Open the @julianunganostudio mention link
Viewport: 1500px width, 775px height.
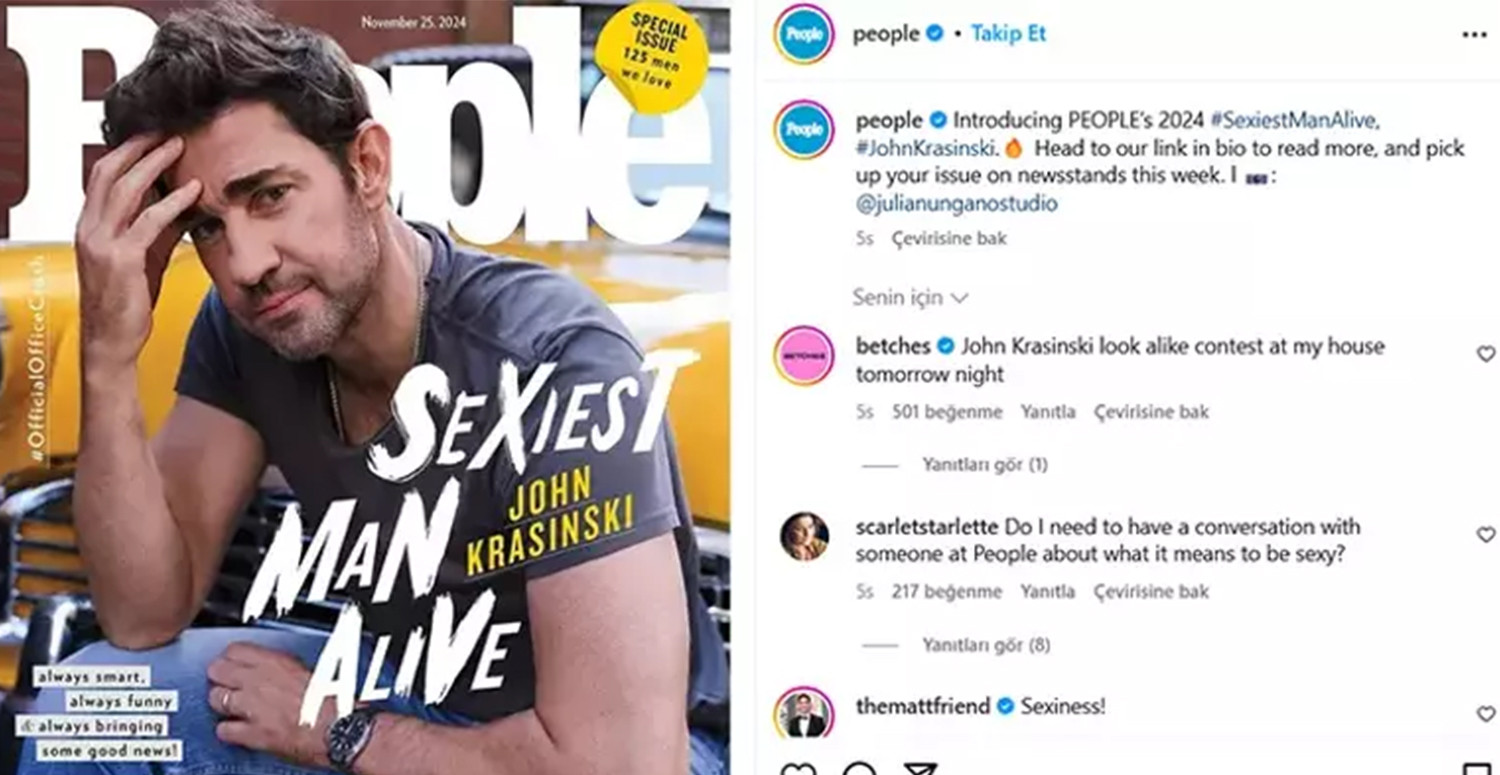(x=957, y=204)
